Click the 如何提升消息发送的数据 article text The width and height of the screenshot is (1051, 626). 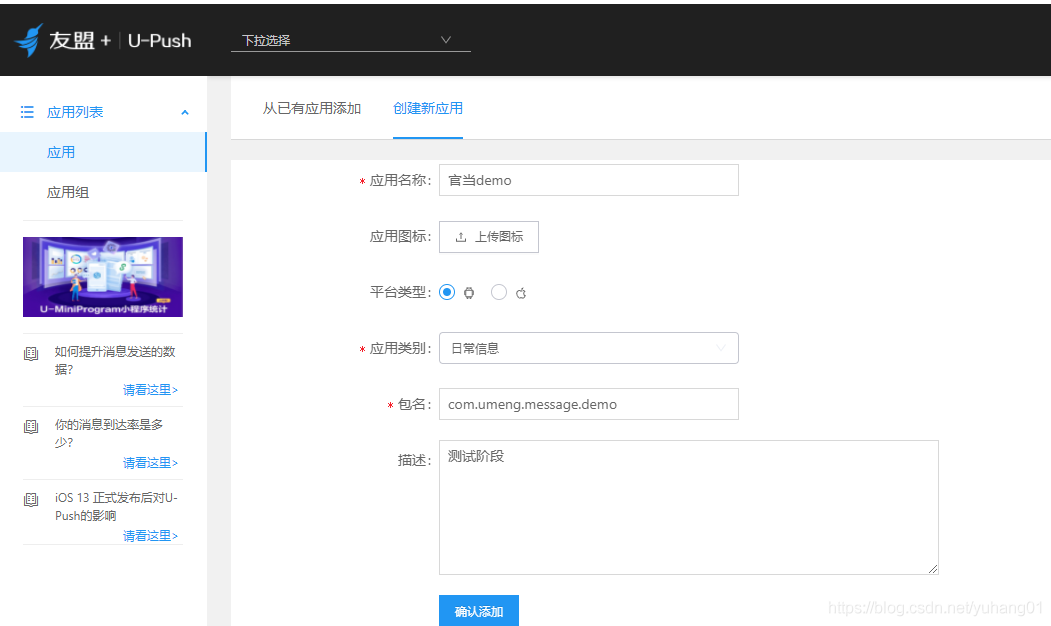coord(115,361)
